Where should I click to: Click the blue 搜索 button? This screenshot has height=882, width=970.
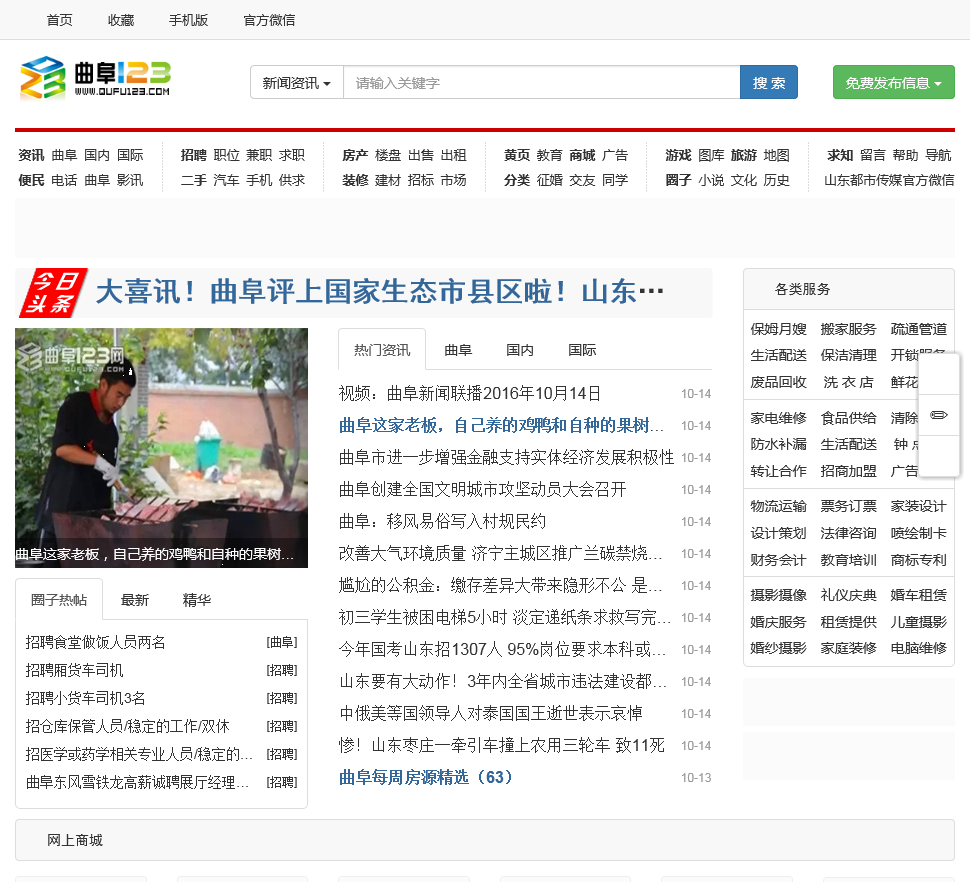tap(768, 83)
